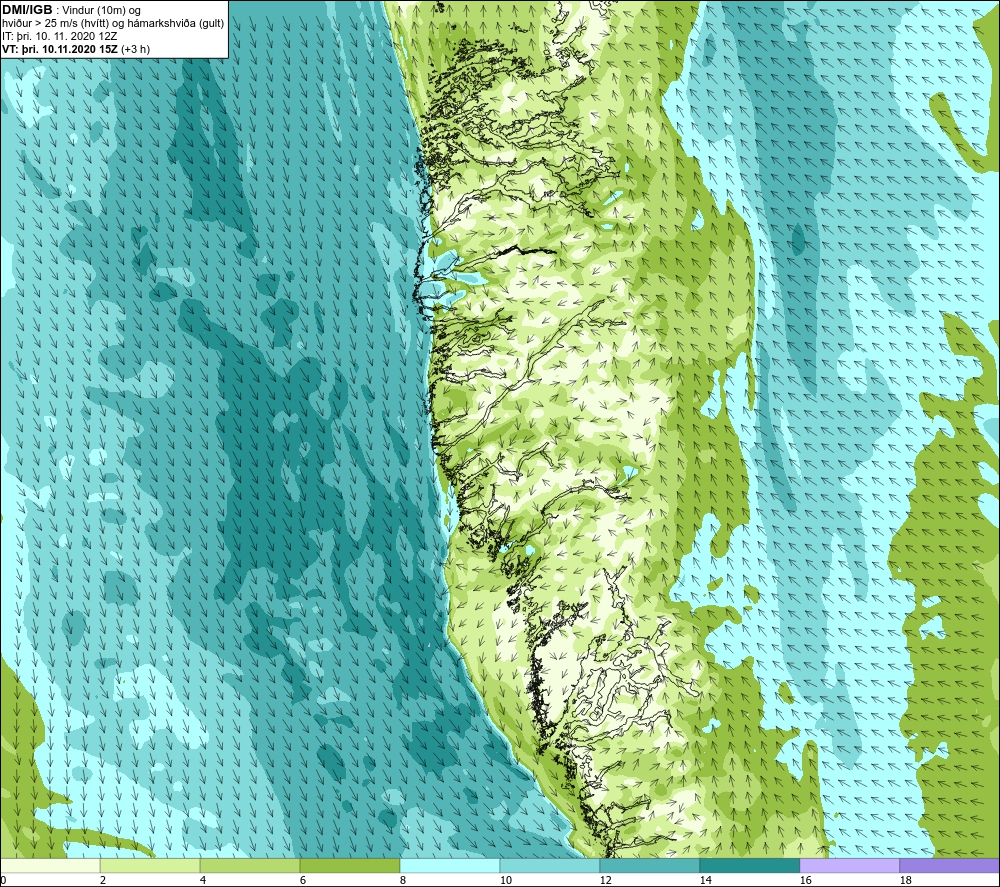Click the scale label '4'

pos(203,881)
